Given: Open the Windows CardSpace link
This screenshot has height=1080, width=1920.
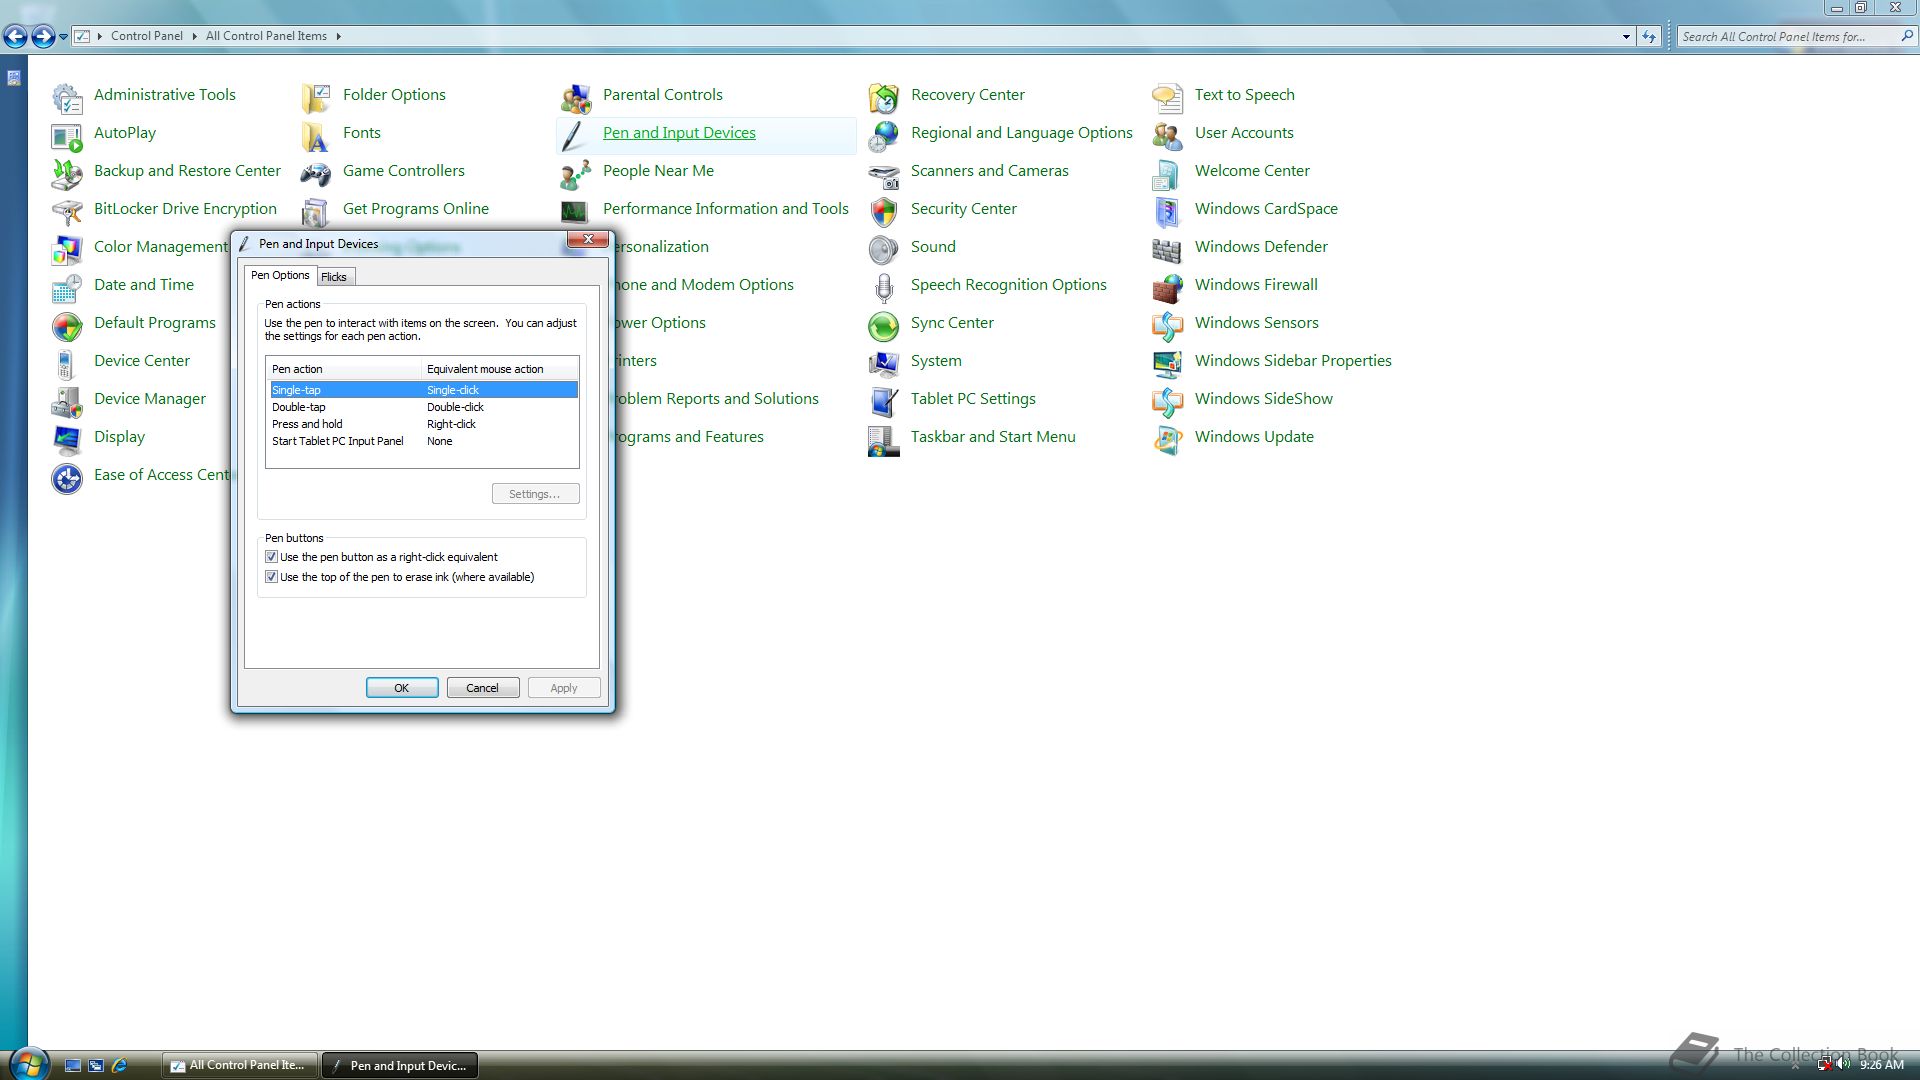Looking at the screenshot, I should [1266, 209].
